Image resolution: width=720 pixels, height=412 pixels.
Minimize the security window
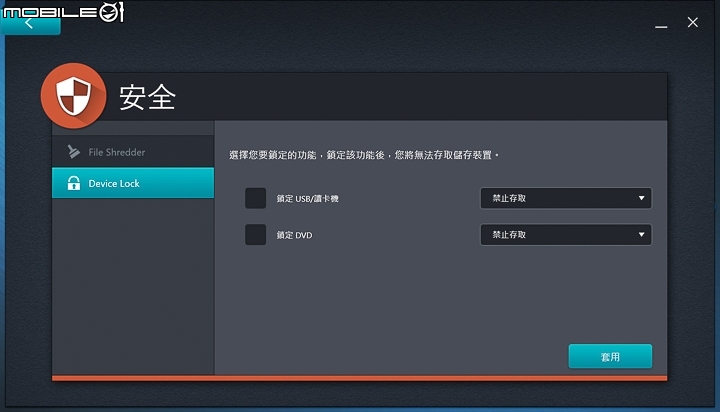661,26
